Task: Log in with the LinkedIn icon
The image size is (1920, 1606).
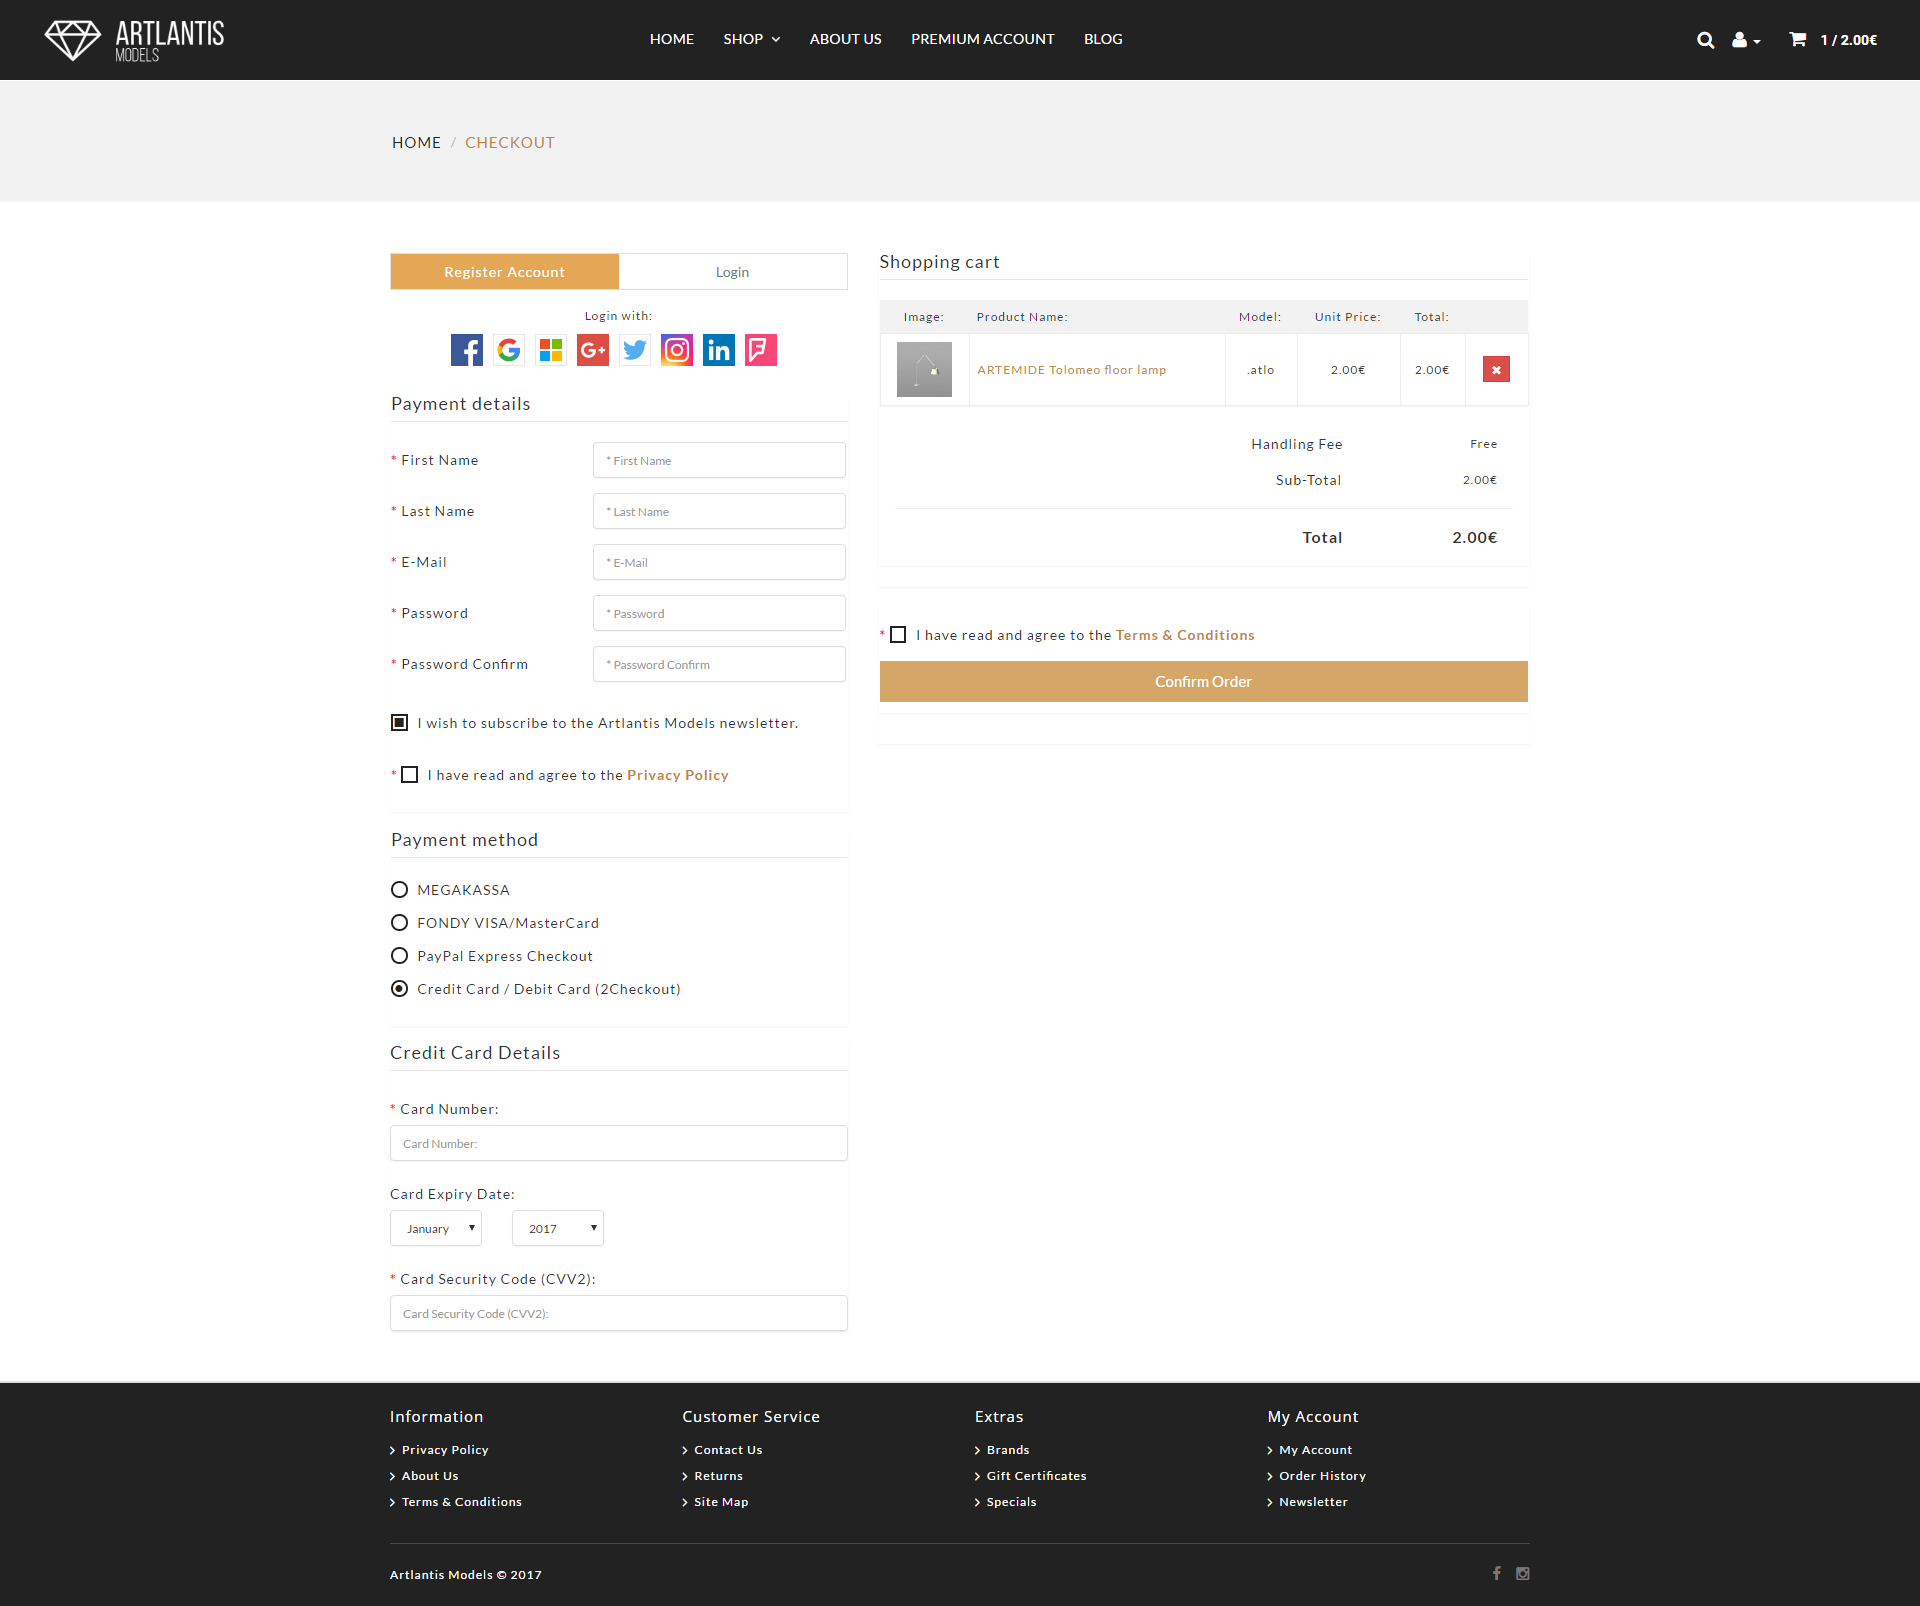Action: tap(719, 350)
